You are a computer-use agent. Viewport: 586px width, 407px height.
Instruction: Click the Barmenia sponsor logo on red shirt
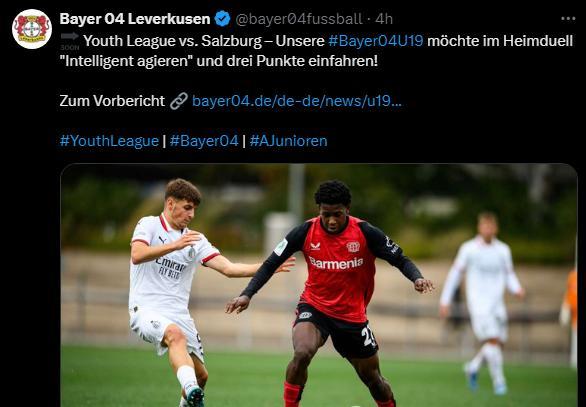[336, 263]
